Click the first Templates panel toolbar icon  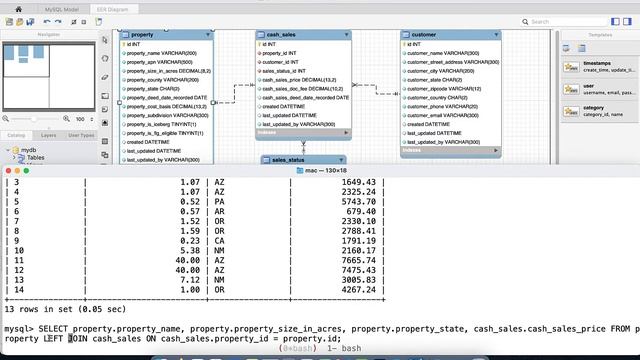click(x=566, y=48)
